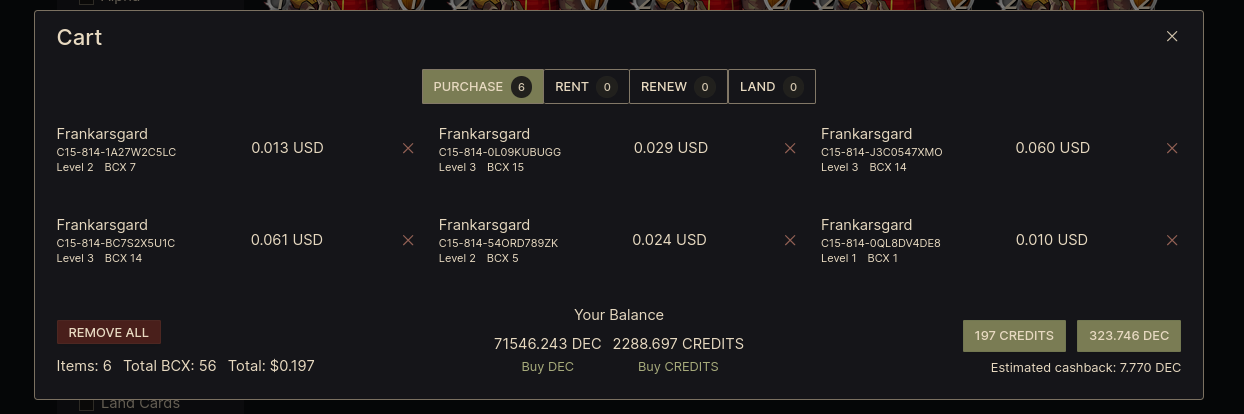This screenshot has height=414, width=1244.
Task: Remove Frankarsgard card priced 0.024 USD
Action: point(790,240)
